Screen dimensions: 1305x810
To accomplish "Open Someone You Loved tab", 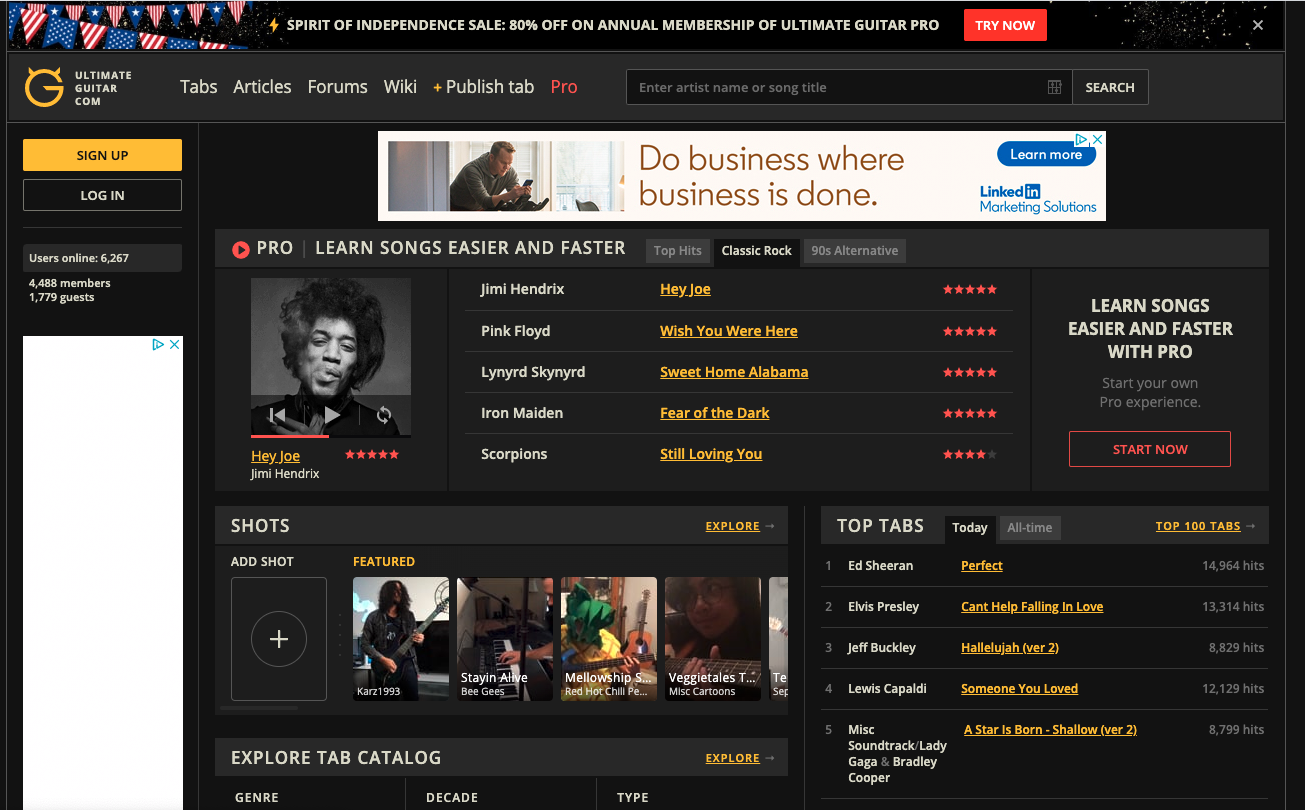I will pyautogui.click(x=1019, y=689).
